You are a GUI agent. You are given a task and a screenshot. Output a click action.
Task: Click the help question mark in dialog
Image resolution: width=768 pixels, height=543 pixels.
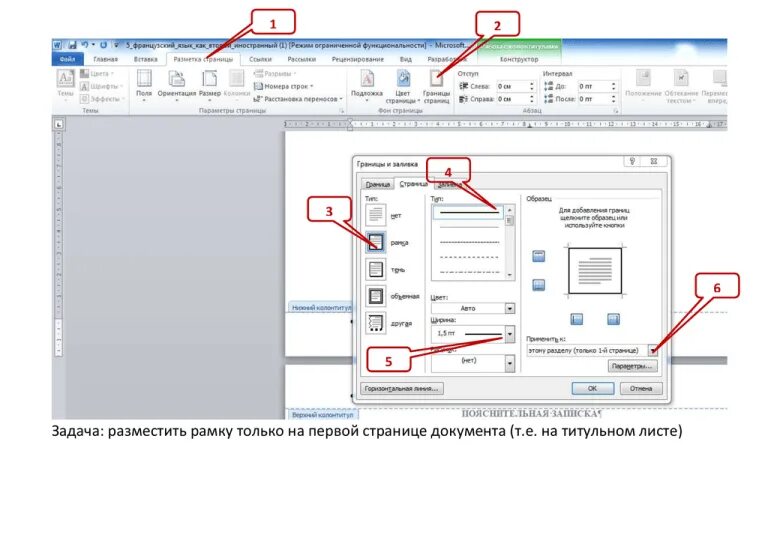(632, 161)
